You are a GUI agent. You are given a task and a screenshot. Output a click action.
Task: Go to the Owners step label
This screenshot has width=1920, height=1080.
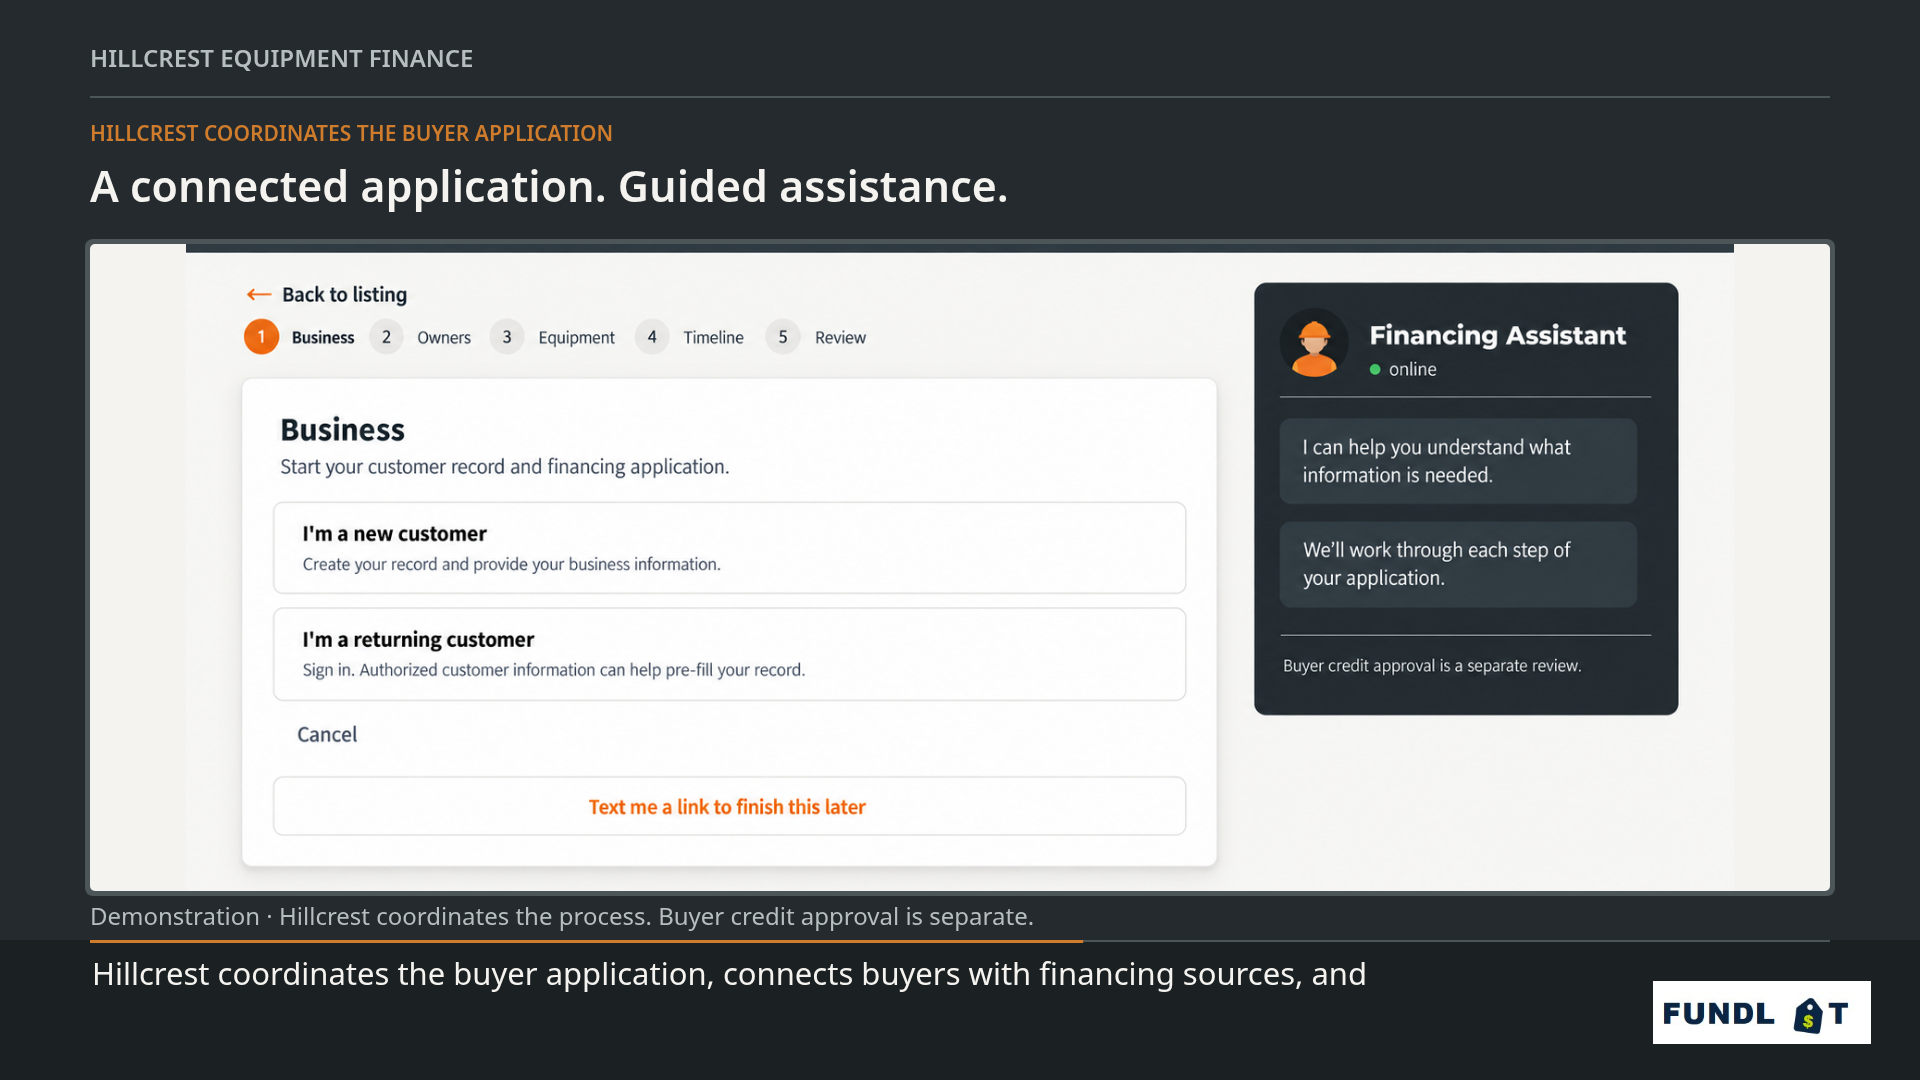tap(444, 338)
